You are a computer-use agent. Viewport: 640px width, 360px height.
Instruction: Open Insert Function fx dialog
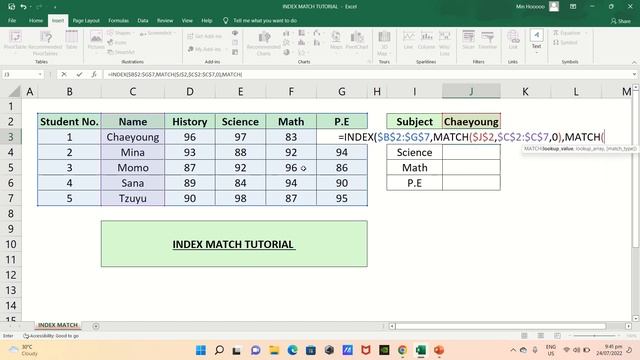click(94, 74)
